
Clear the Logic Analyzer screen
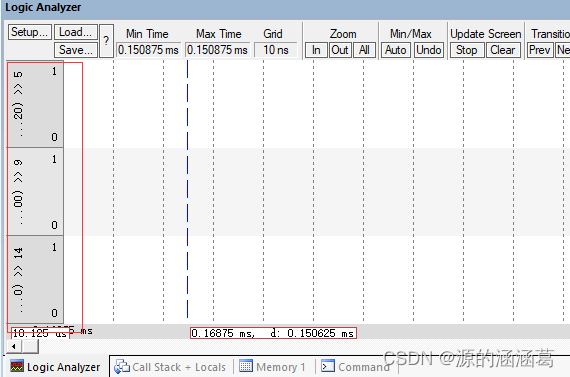pos(503,50)
